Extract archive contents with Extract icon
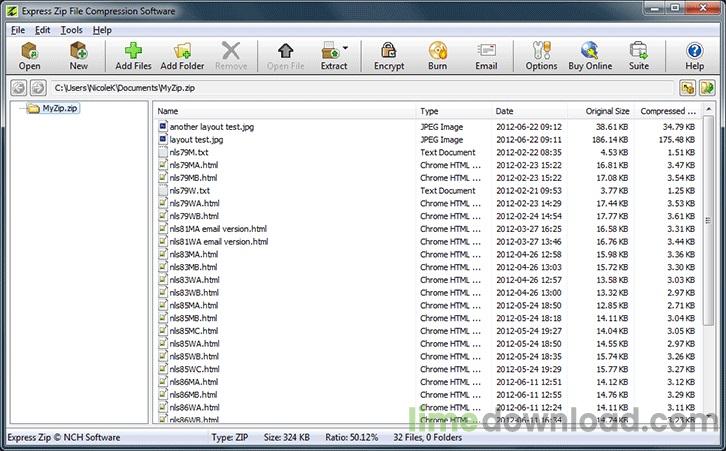The image size is (726, 451). (x=332, y=56)
